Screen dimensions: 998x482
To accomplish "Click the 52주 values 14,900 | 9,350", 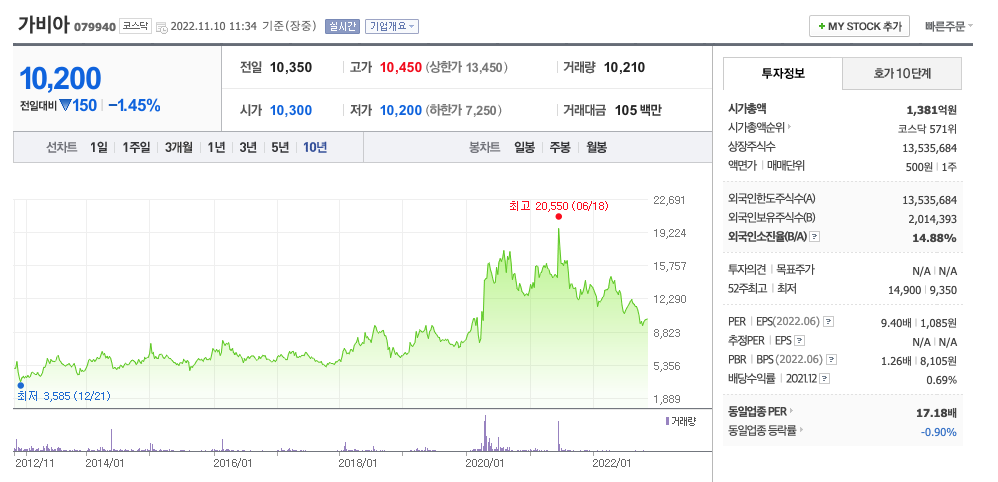I will 922,290.
